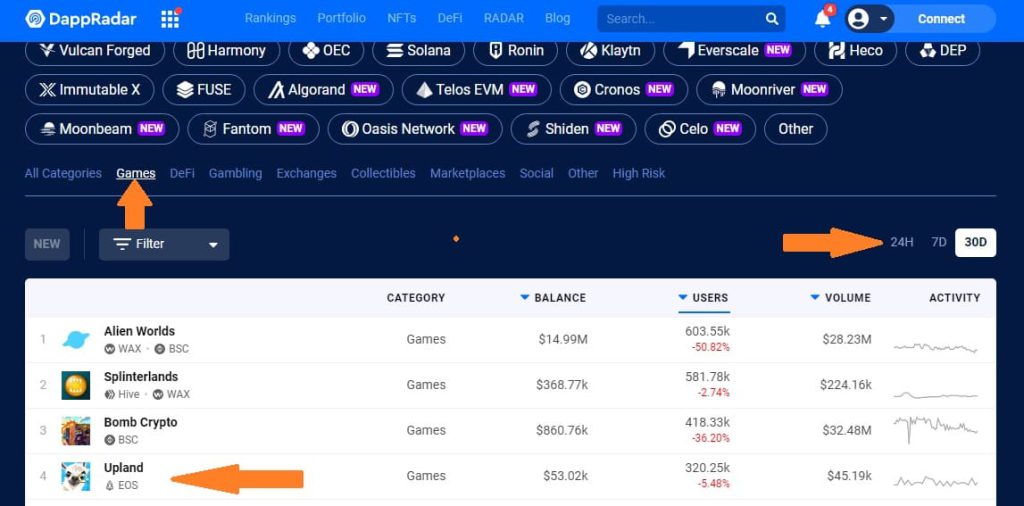Screen dimensions: 1024x506
Task: Filter by OEC chain
Action: (326, 50)
